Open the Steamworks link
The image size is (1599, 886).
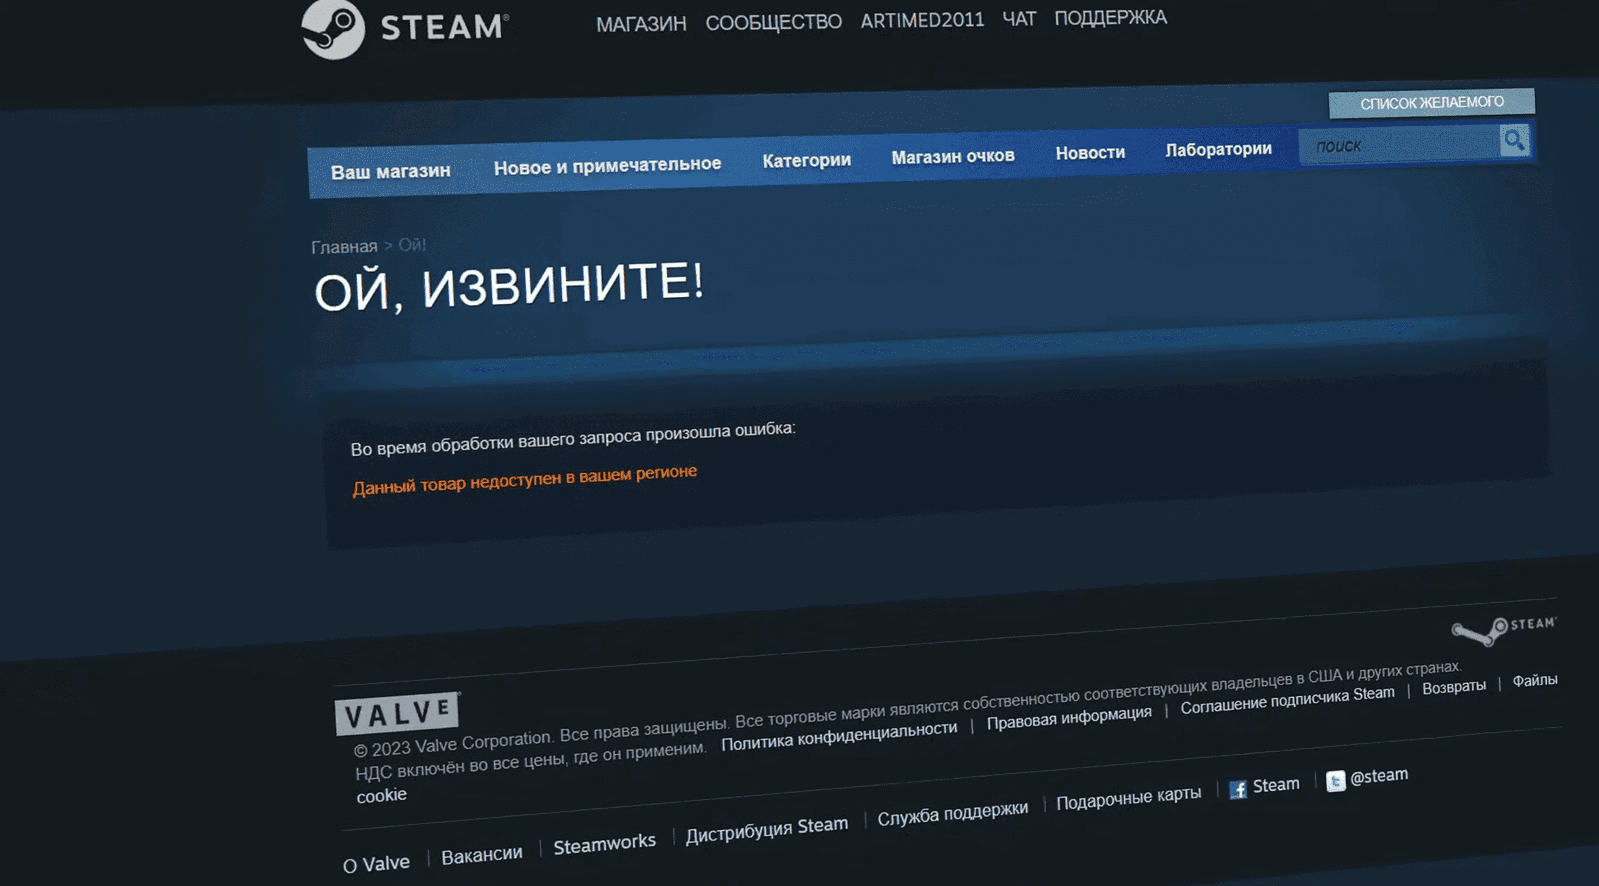(604, 844)
